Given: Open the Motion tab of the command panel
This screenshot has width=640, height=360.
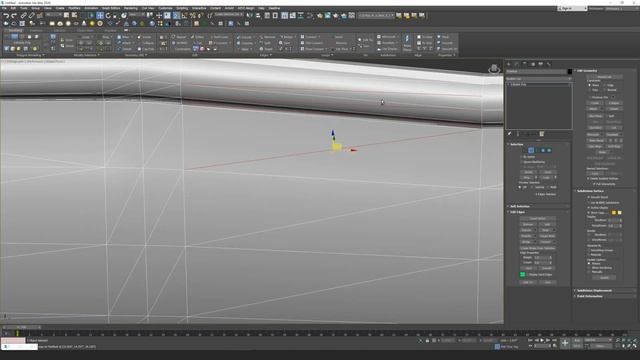Looking at the screenshot, I should 533,64.
